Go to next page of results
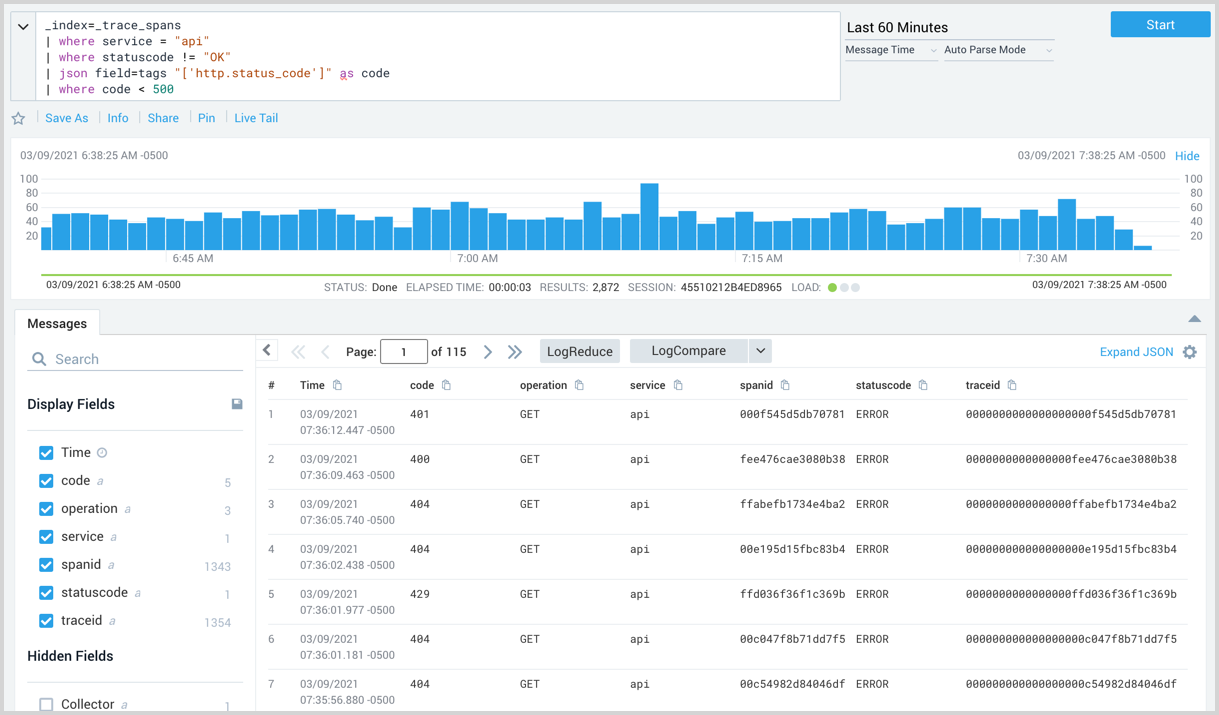 click(x=488, y=352)
